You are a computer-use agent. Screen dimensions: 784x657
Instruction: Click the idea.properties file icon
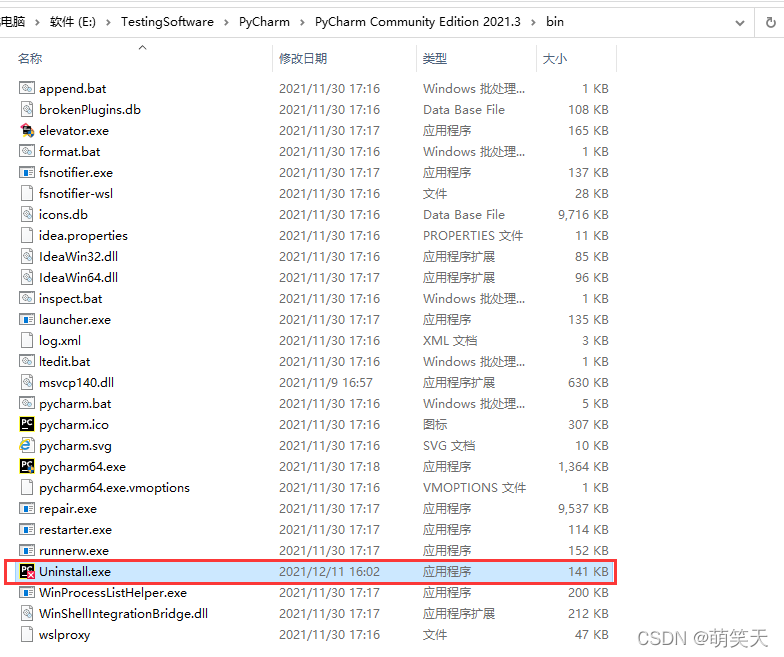(27, 235)
